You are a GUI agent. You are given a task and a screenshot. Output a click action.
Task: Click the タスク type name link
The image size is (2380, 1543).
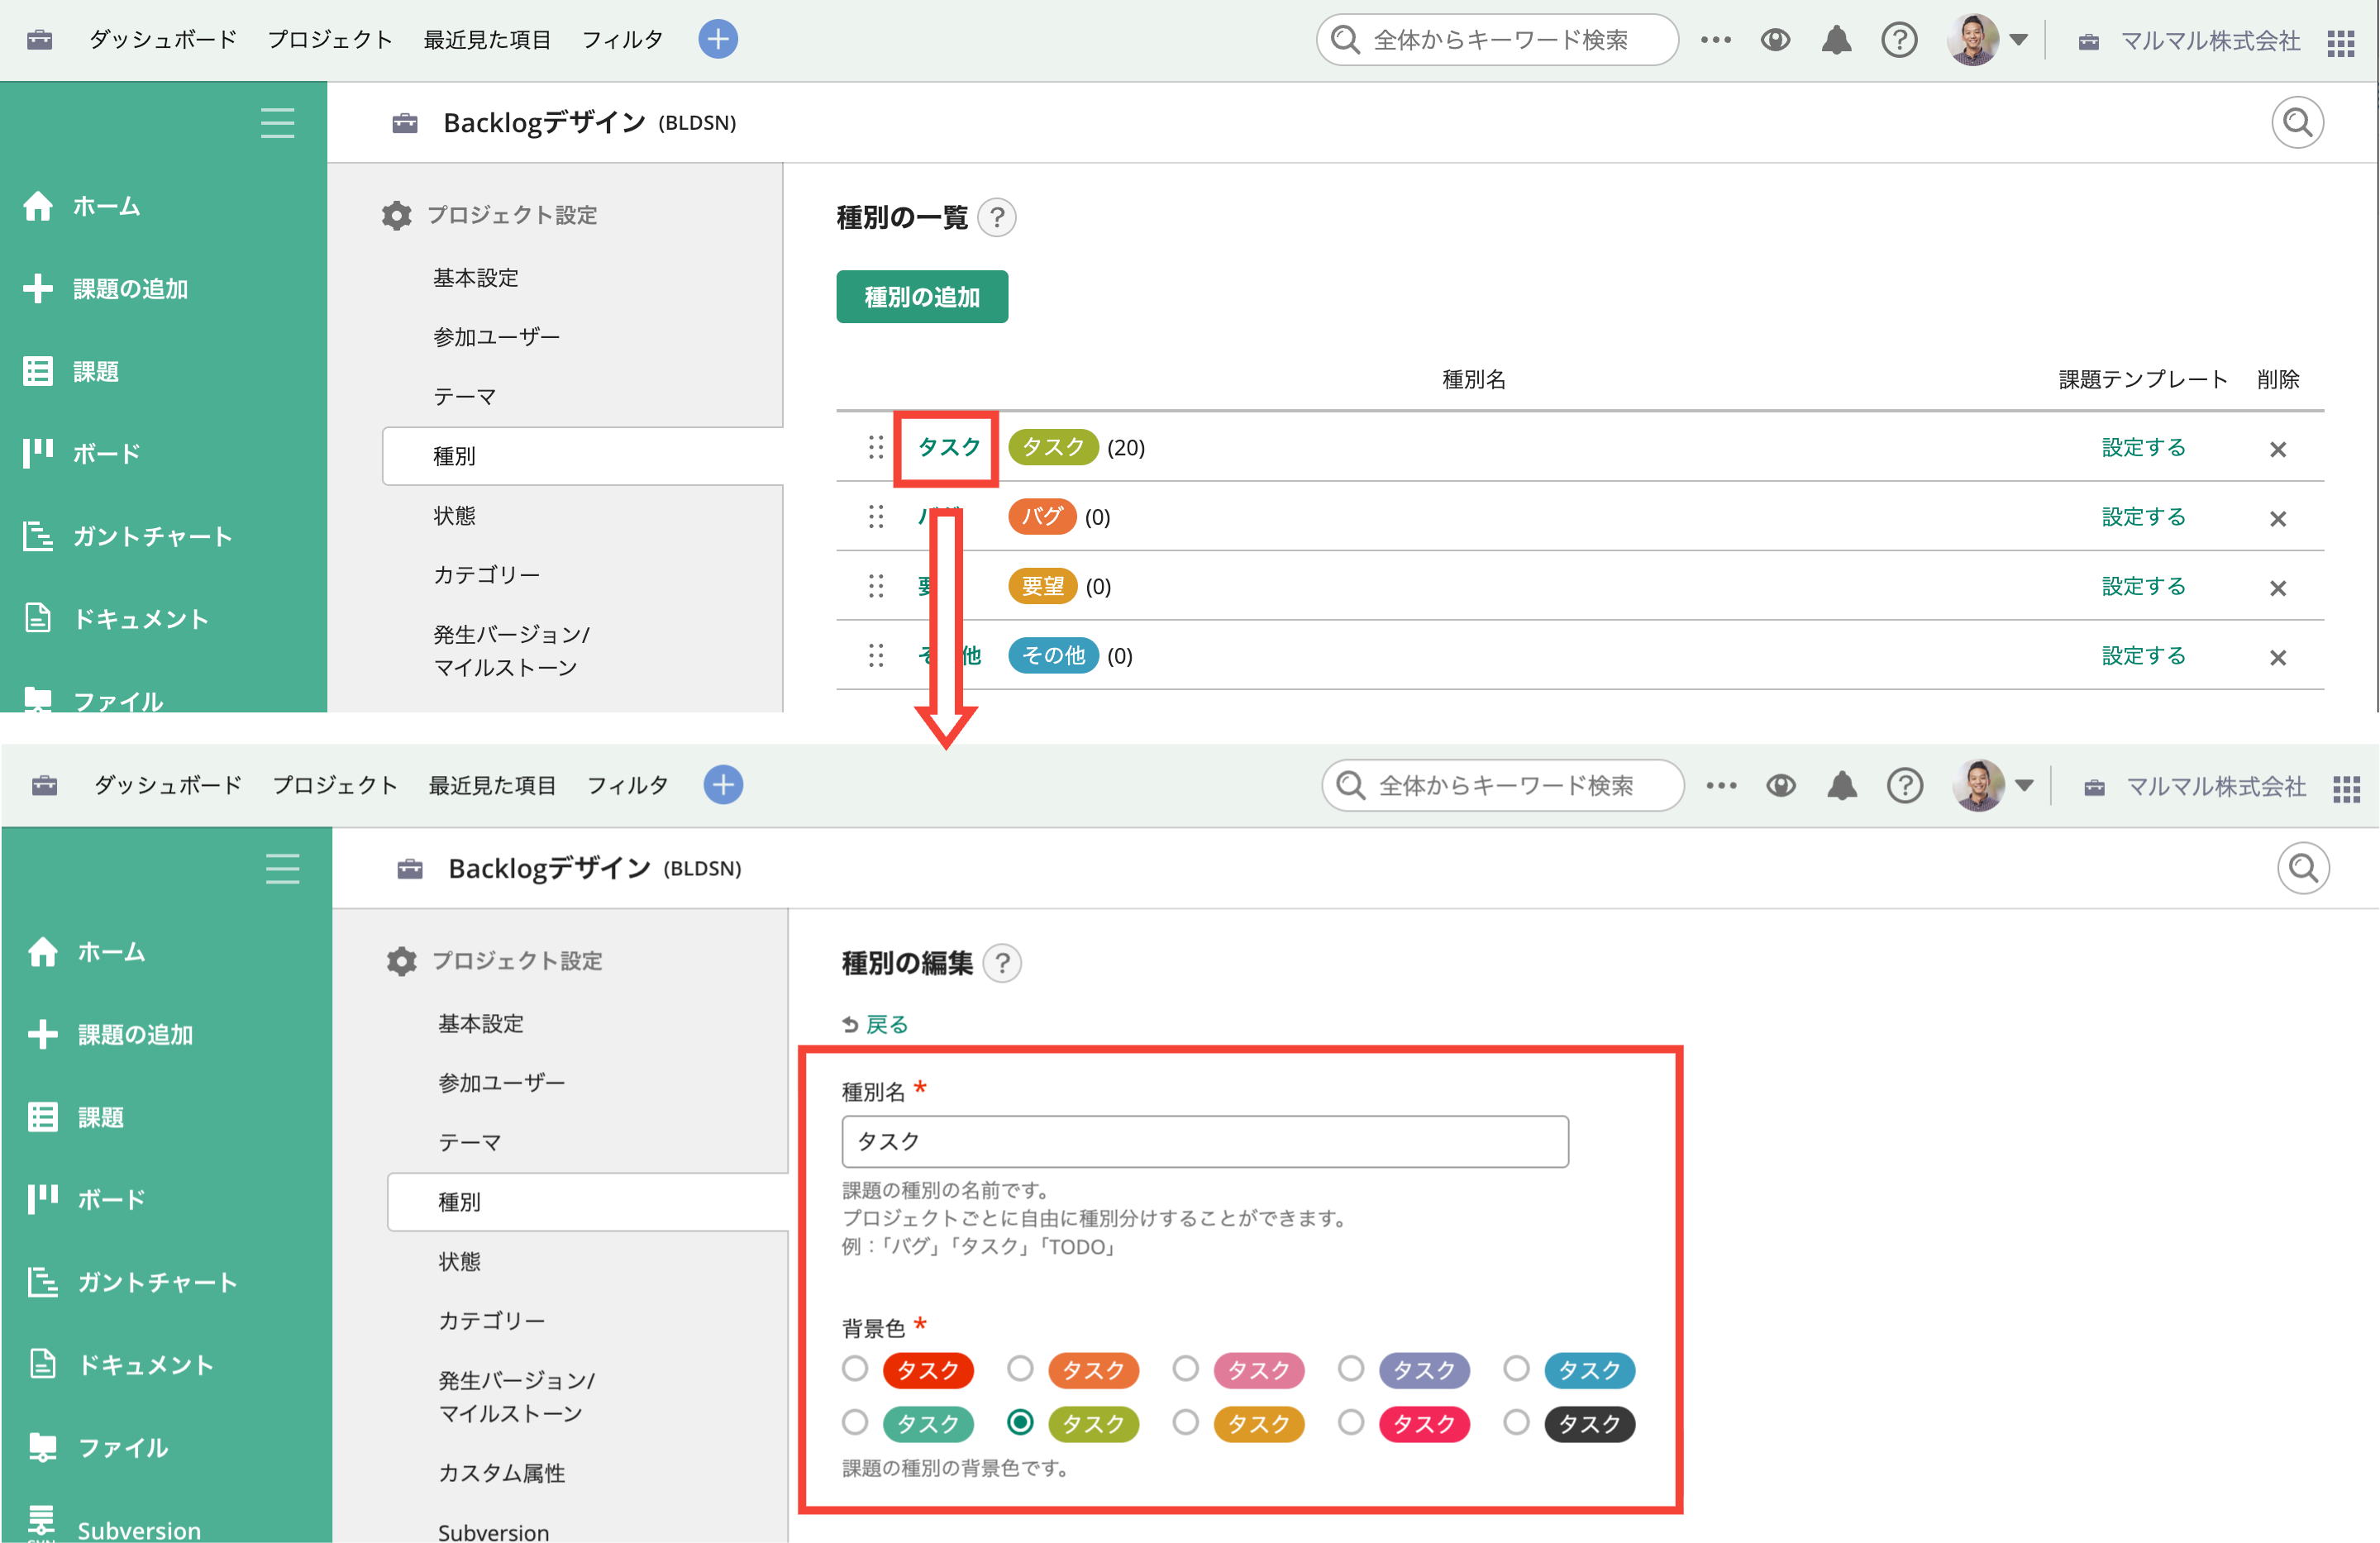948,447
